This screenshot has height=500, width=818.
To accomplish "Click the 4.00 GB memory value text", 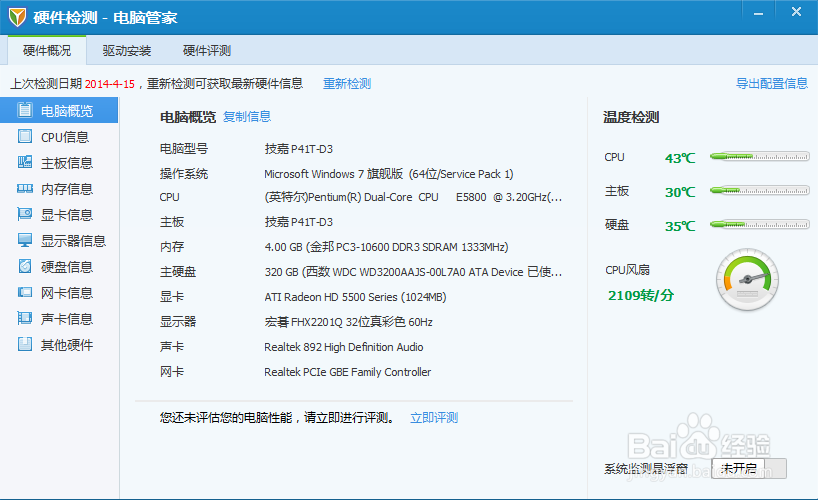I will point(386,247).
